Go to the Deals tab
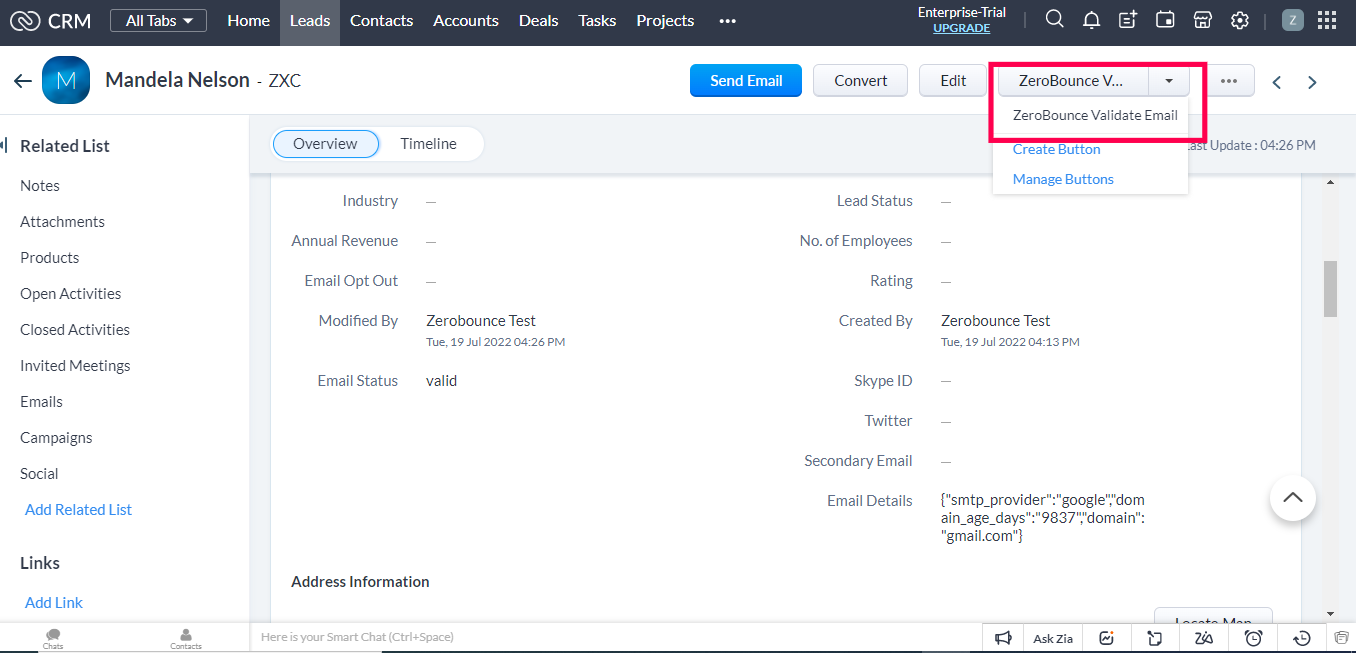Viewport: 1356px width, 653px height. click(539, 21)
